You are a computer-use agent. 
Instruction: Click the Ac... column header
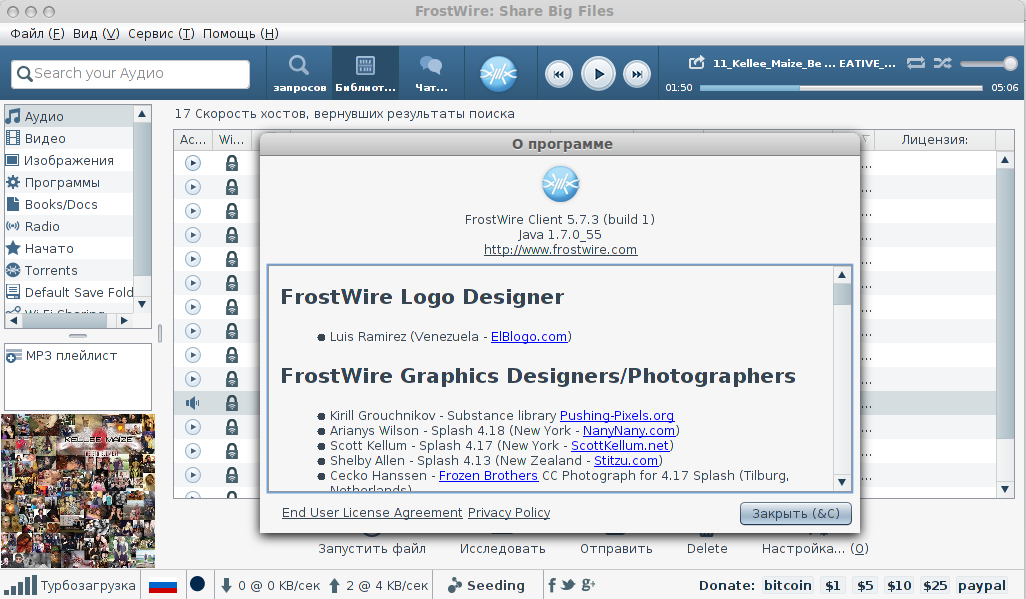point(193,139)
